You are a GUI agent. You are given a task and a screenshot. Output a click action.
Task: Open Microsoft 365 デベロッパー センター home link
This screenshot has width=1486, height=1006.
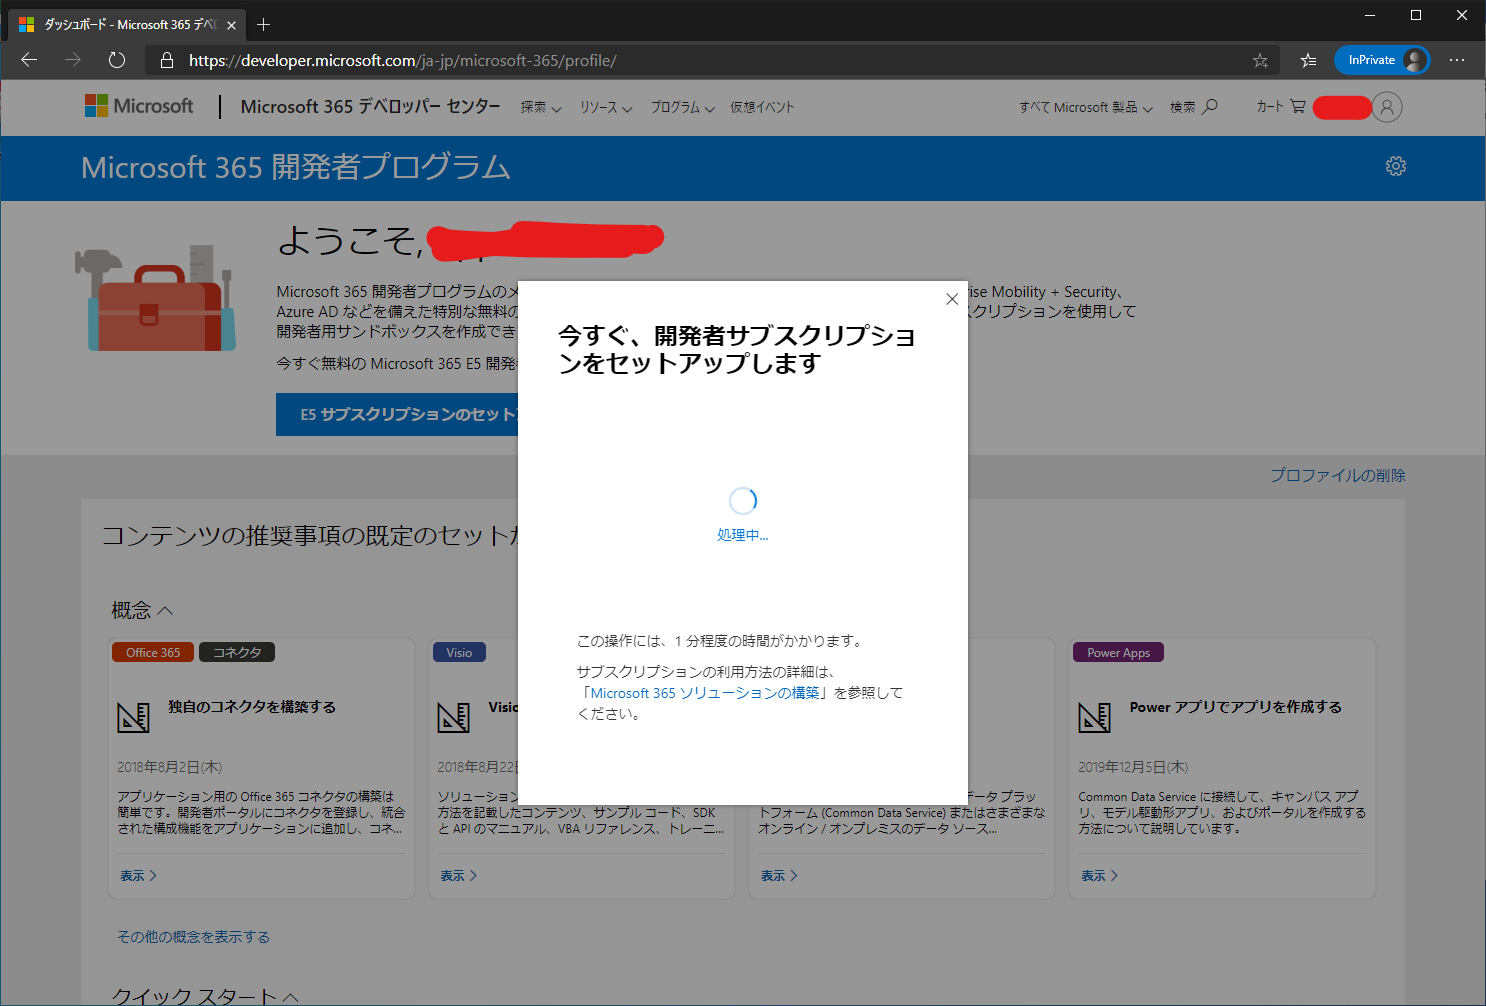(370, 106)
